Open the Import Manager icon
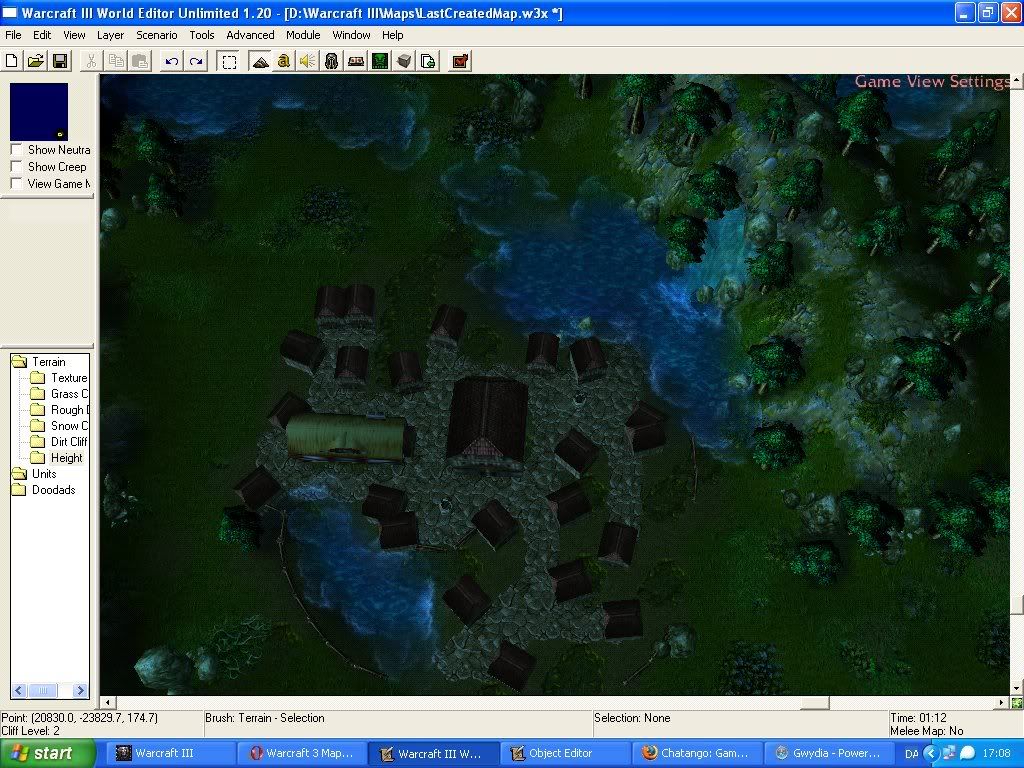This screenshot has height=768, width=1024. (428, 61)
